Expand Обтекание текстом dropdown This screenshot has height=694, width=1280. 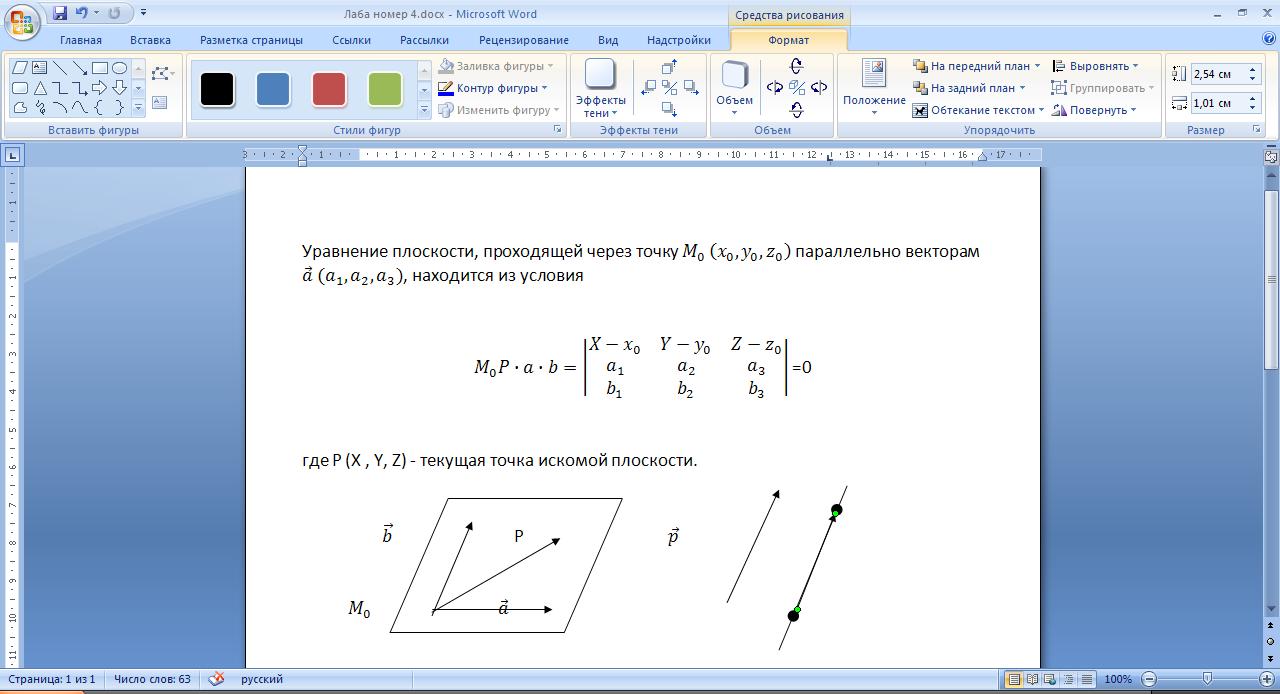coord(1041,110)
